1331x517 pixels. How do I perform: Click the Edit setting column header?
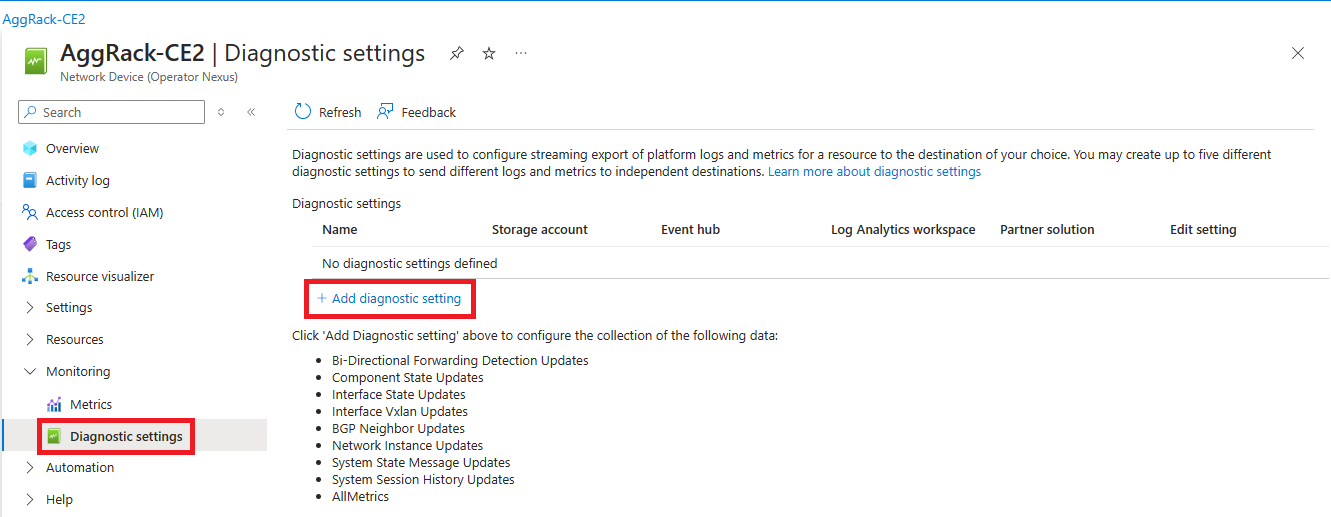pyautogui.click(x=1203, y=229)
